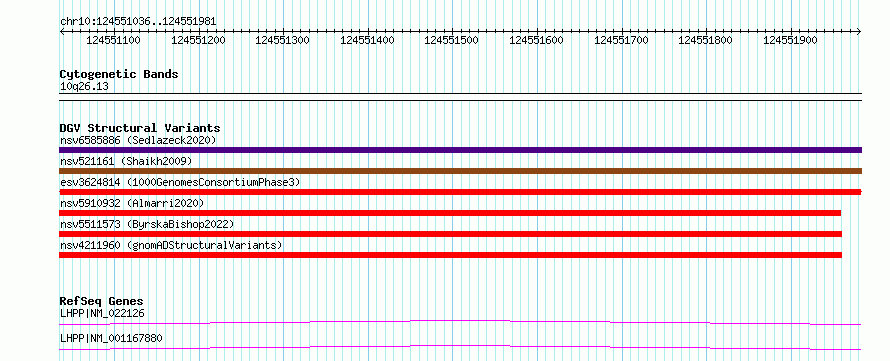Select the red nsv5910932 variant bar
The height and width of the screenshot is (361, 890).
450,213
